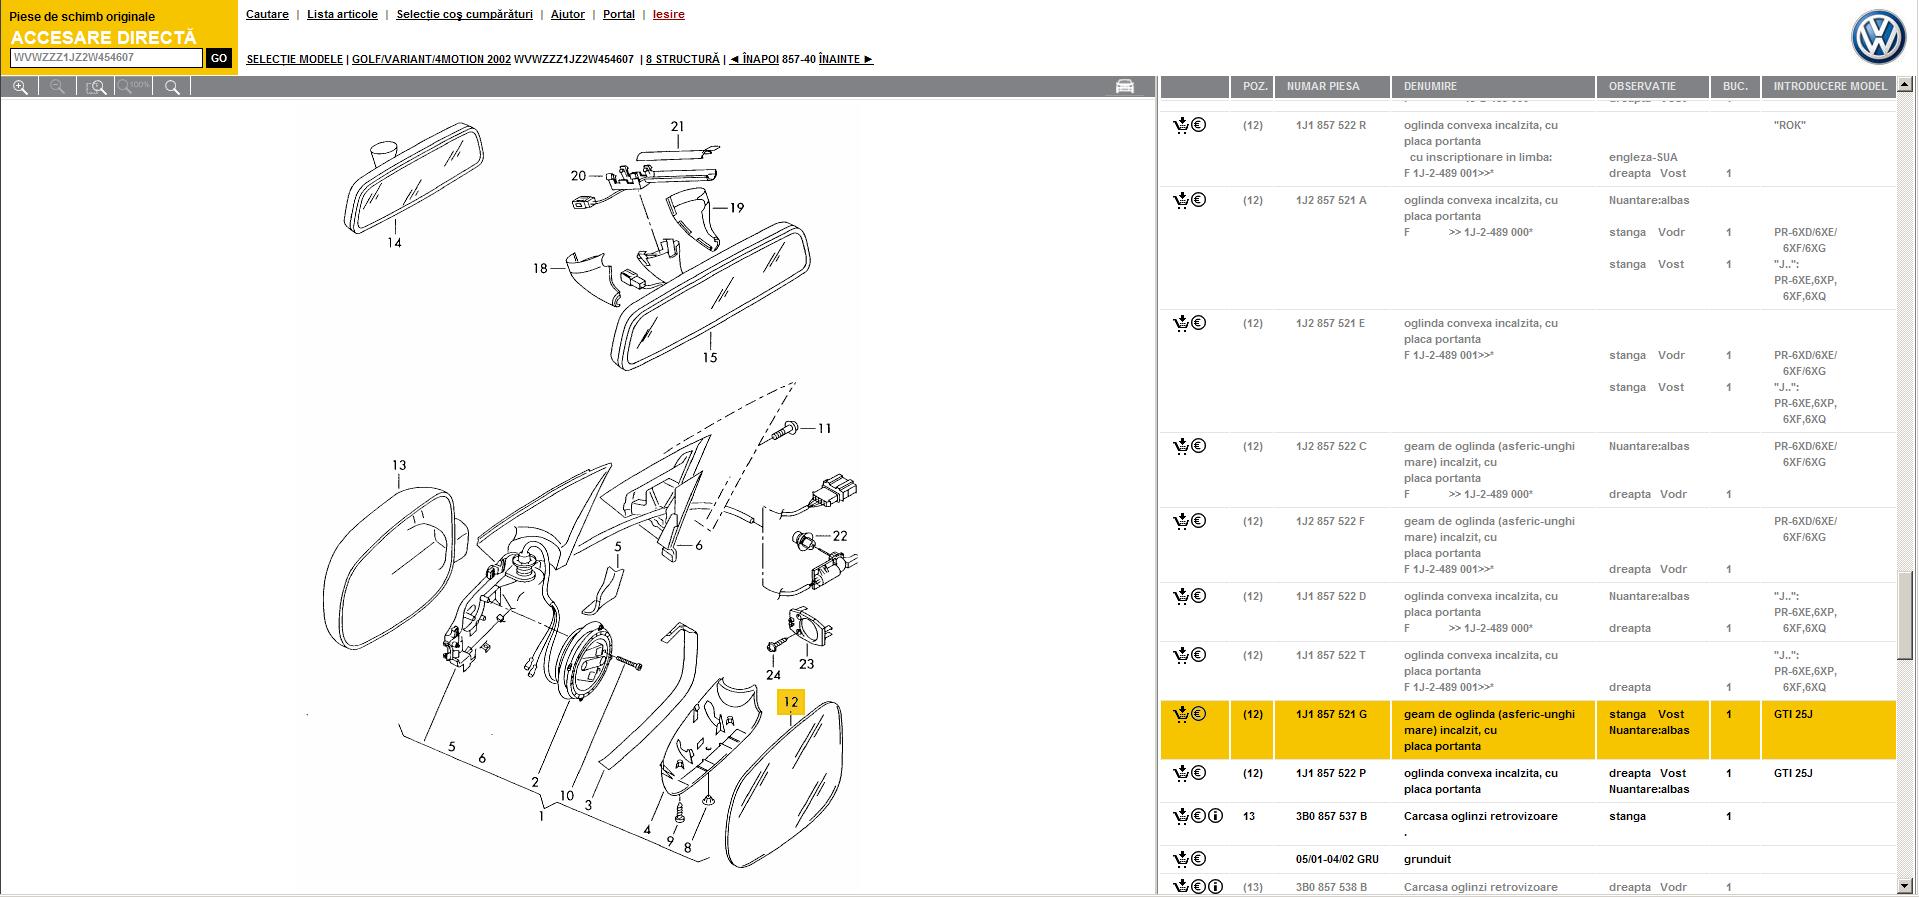Image resolution: width=1919 pixels, height=897 pixels.
Task: Open the GOLF/VARIANT/4MOTION 2002 breadcrumb
Action: pos(431,59)
